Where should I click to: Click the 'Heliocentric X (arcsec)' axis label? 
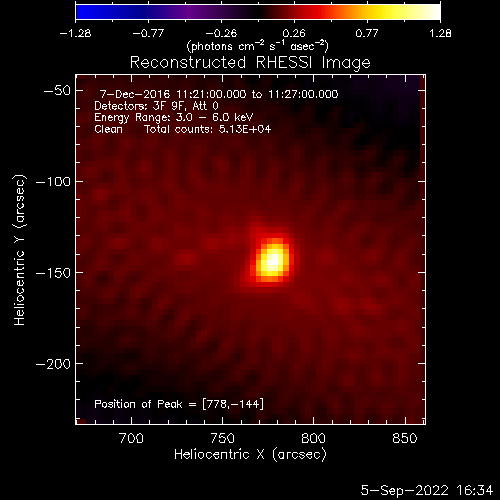(250, 455)
